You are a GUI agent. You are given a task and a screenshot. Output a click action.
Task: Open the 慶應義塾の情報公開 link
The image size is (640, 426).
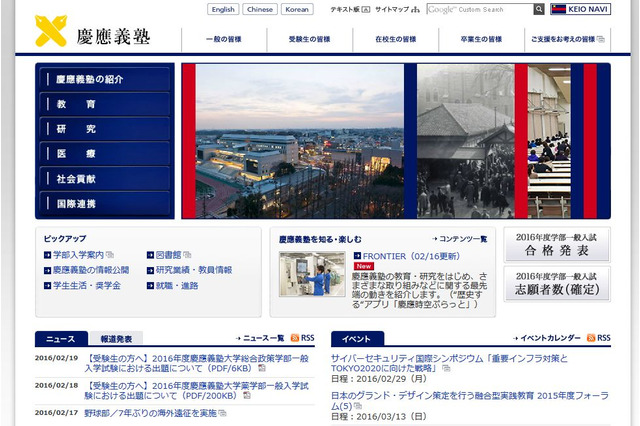coord(91,270)
